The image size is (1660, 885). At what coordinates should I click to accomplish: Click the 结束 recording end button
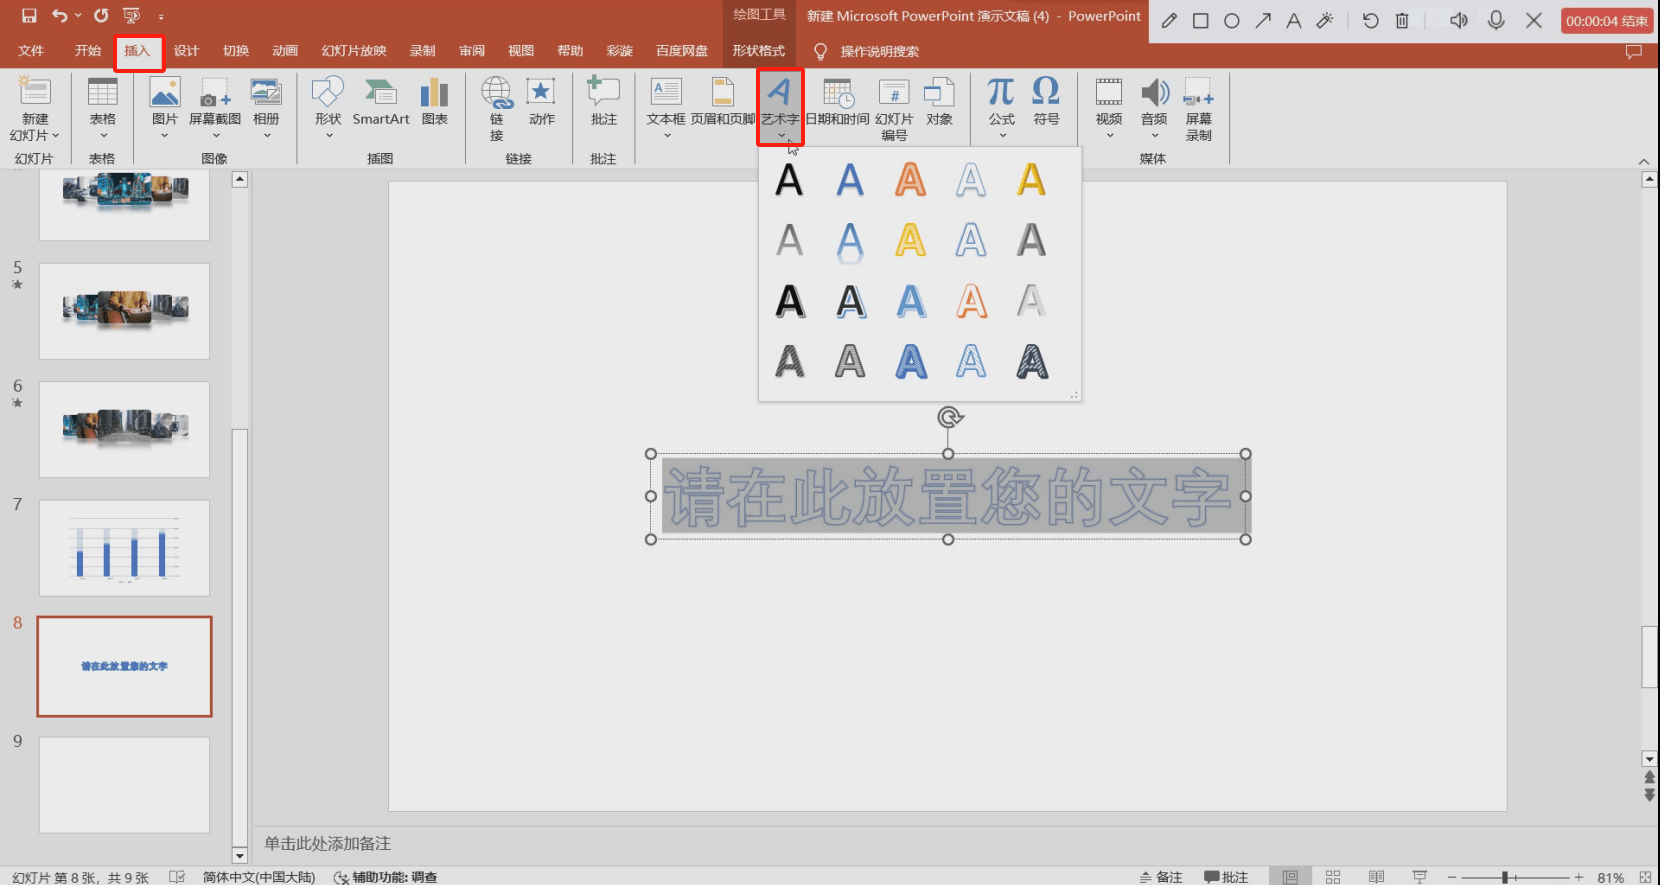[x=1606, y=21]
